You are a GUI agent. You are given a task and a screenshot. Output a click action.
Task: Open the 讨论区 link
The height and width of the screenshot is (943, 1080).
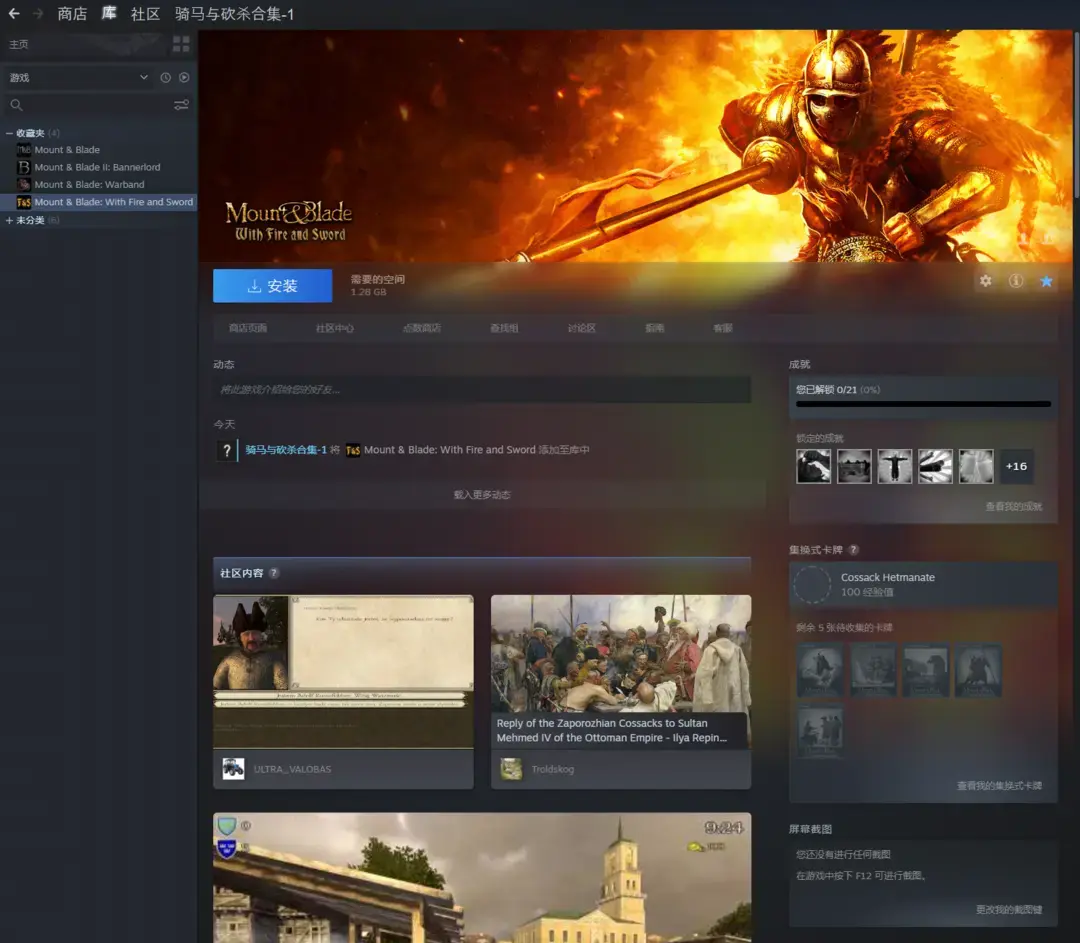tap(582, 329)
